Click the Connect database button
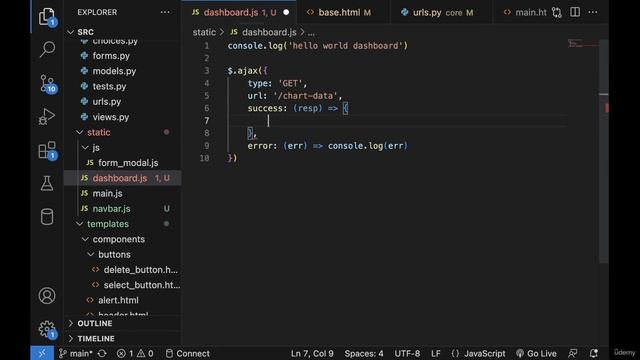This screenshot has height=360, width=640. pyautogui.click(x=187, y=353)
